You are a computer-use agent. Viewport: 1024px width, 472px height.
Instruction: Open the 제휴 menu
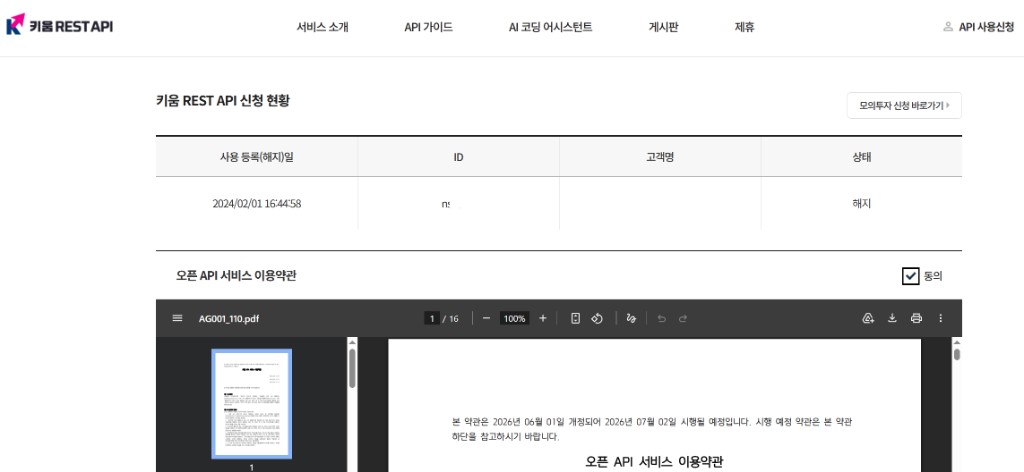coord(744,27)
